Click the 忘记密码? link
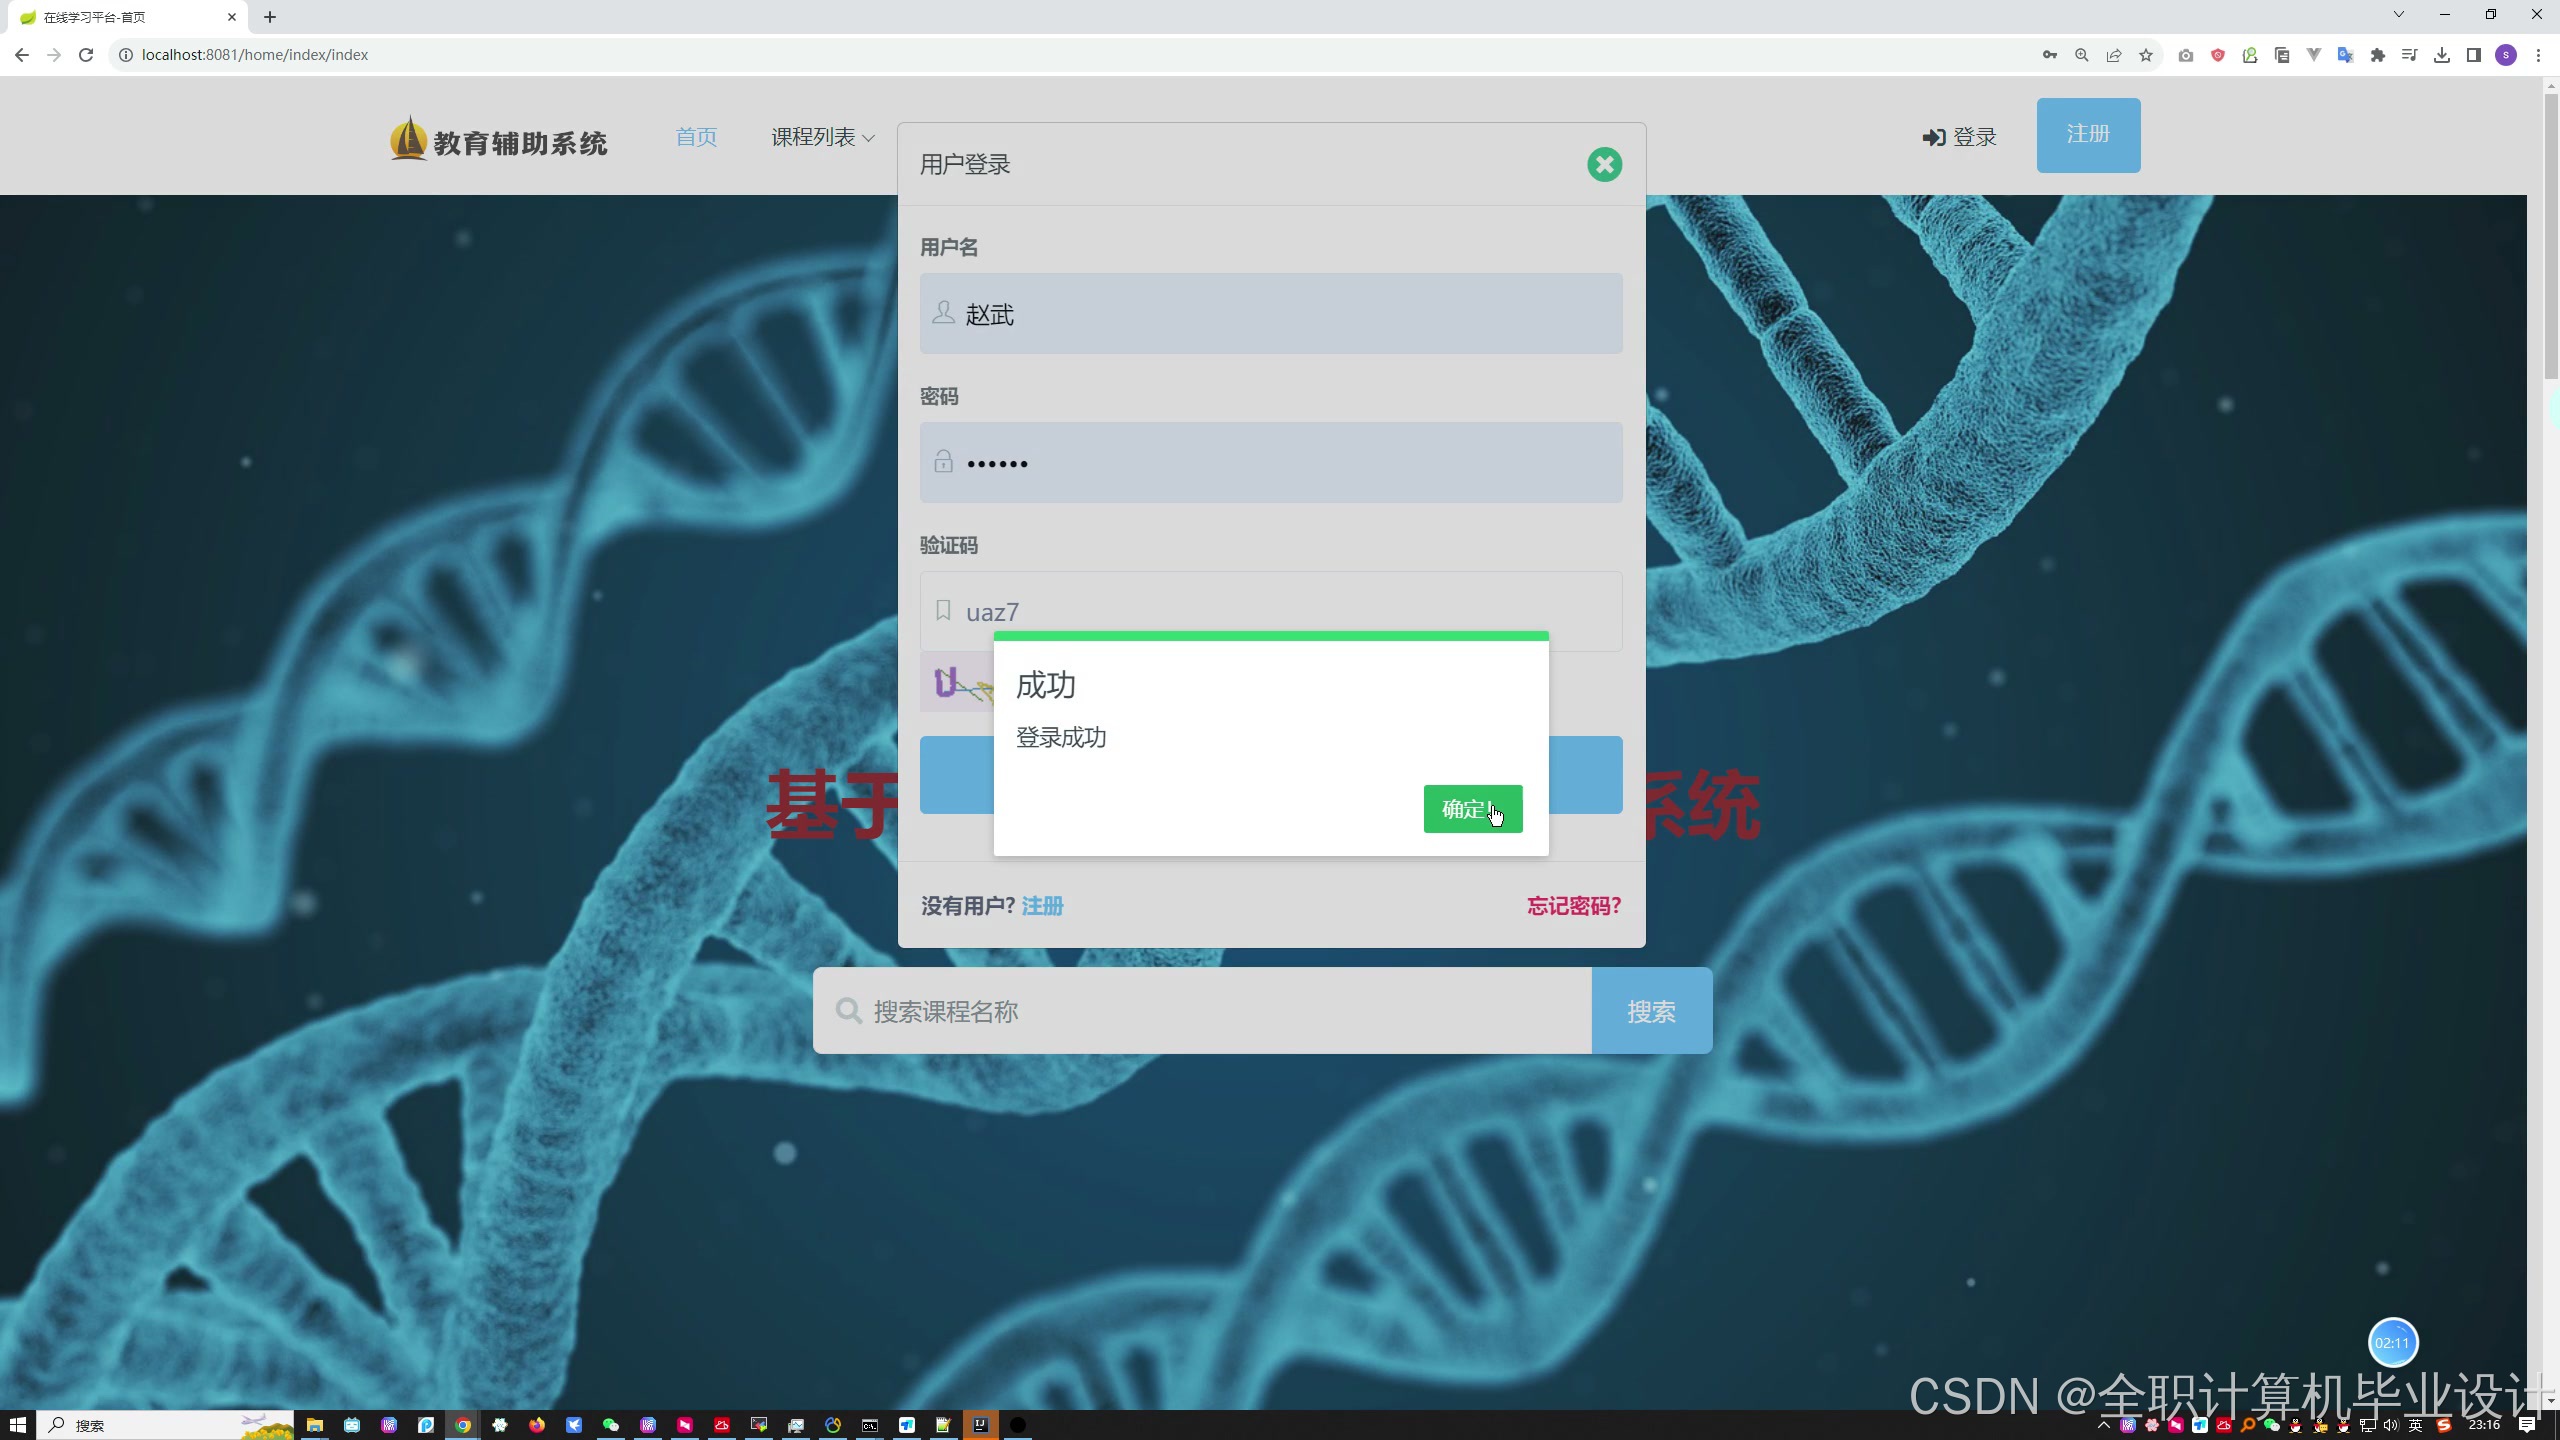Image resolution: width=2560 pixels, height=1440 pixels. (1573, 906)
